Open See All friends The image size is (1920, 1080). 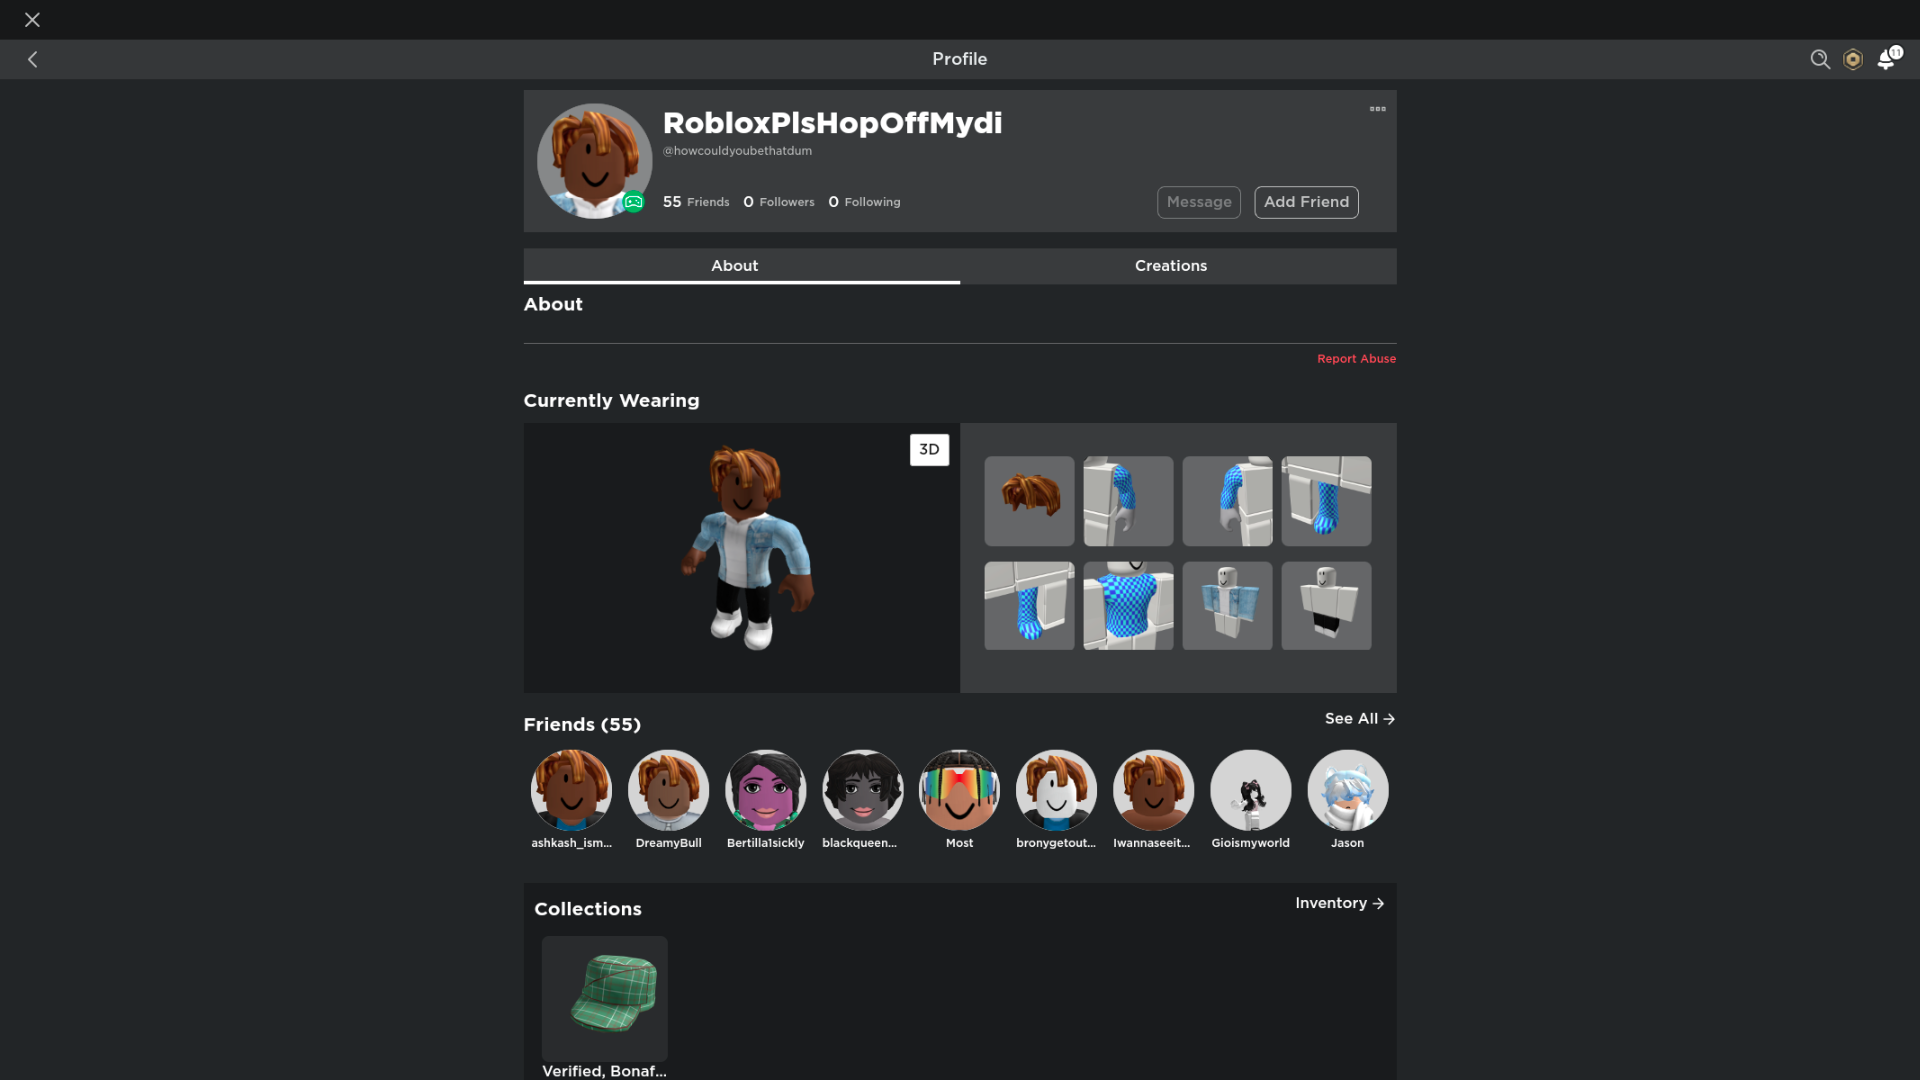click(x=1360, y=719)
